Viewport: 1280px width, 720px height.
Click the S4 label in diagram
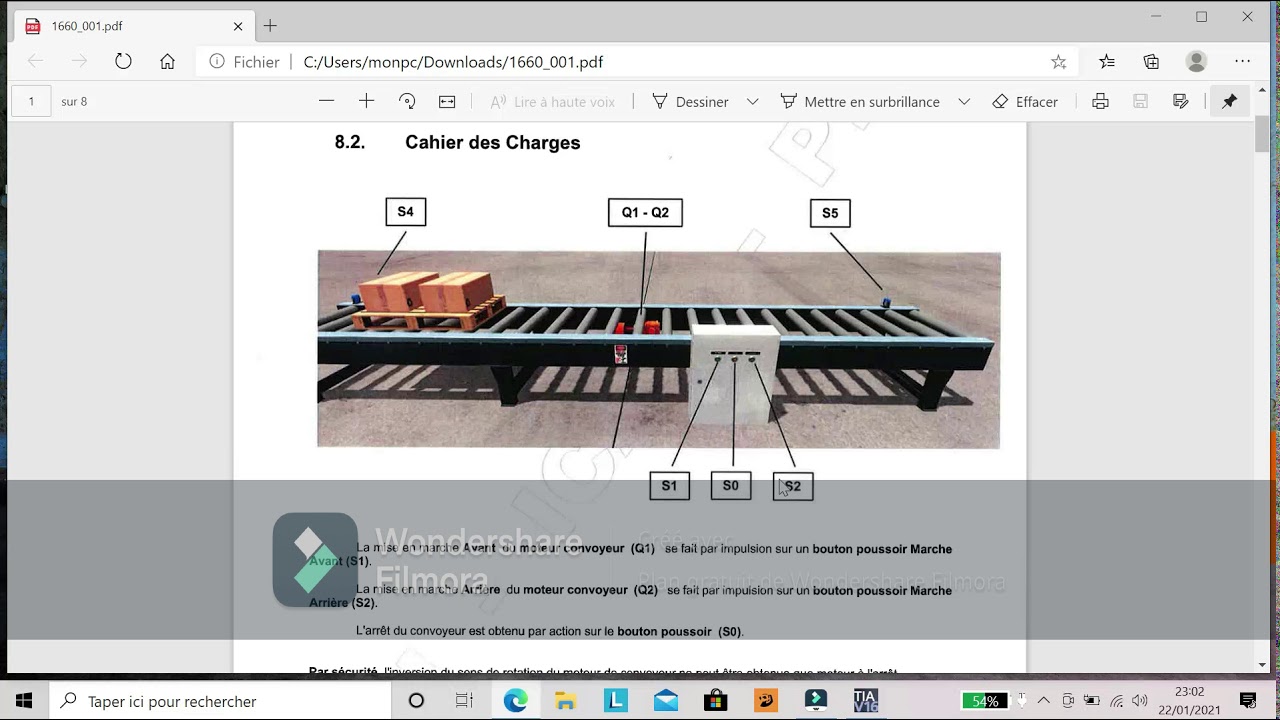[405, 212]
